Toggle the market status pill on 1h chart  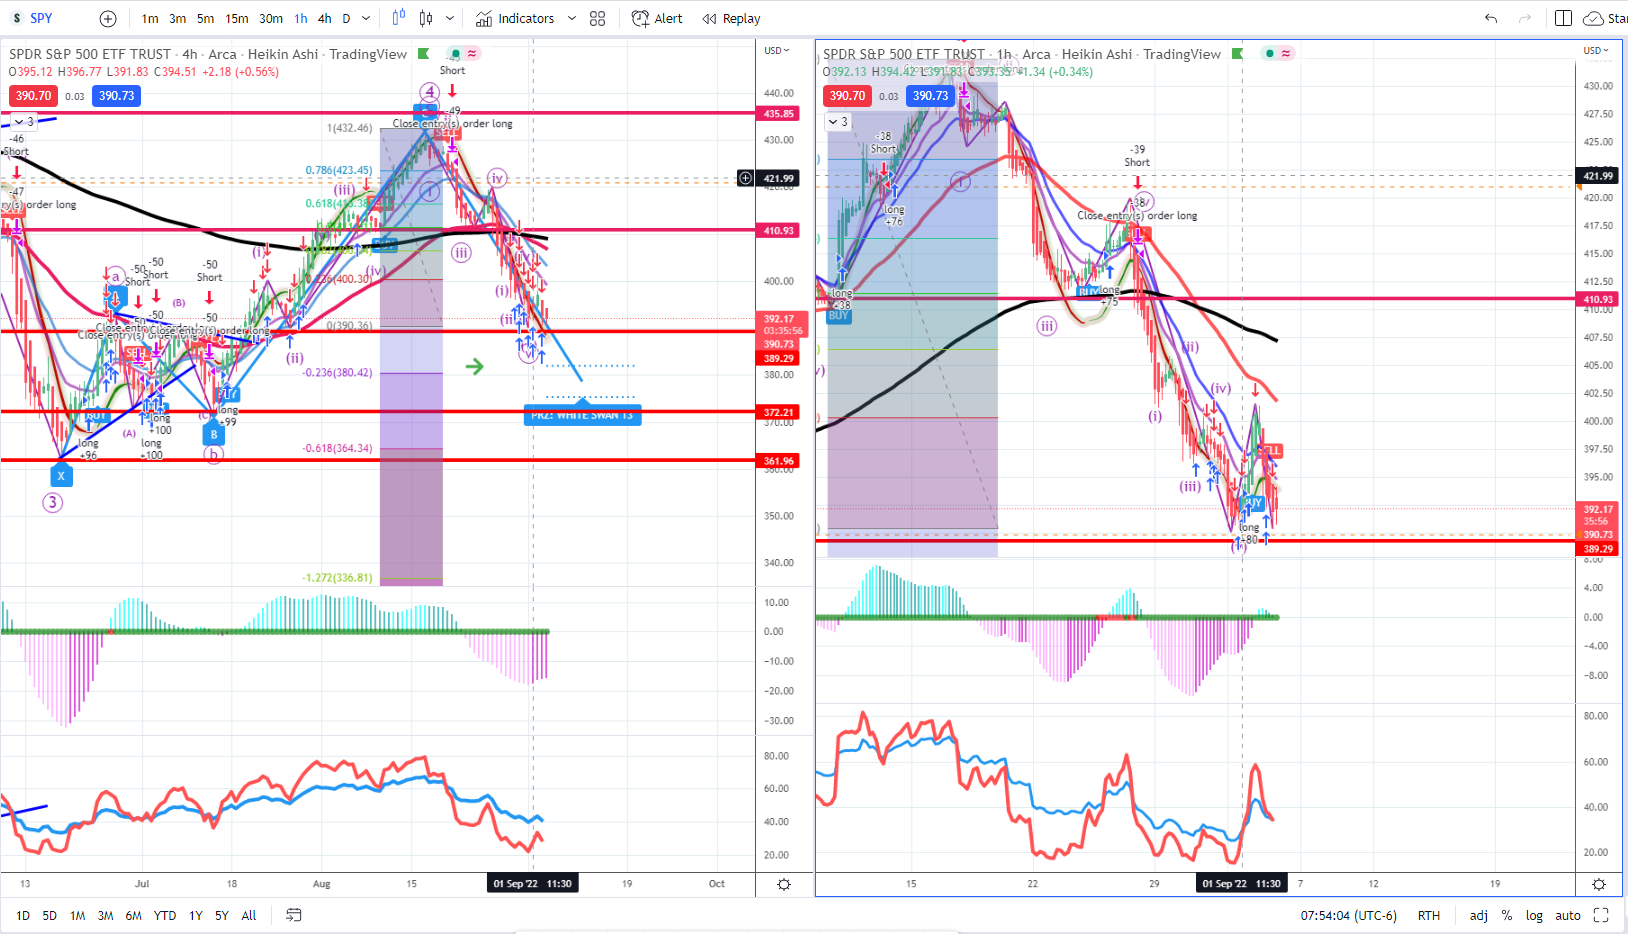[1278, 53]
